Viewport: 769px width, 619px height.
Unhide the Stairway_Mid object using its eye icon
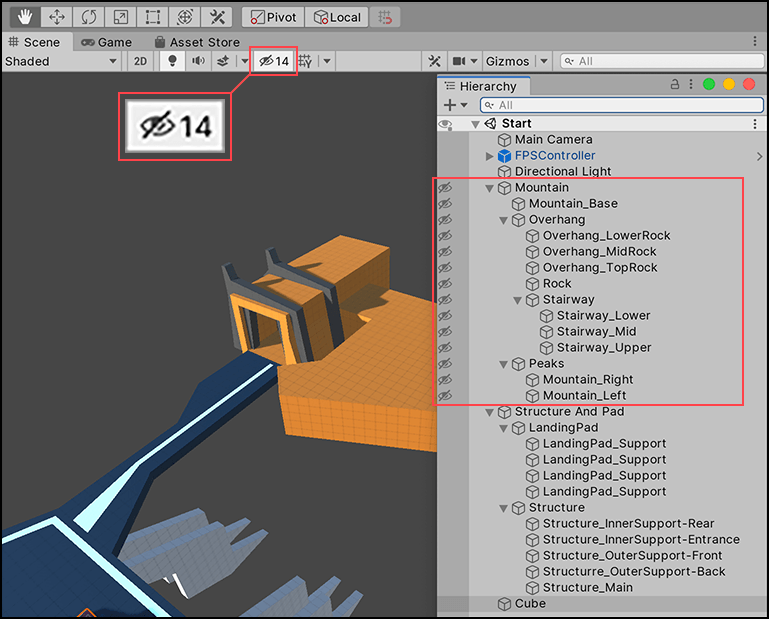[445, 332]
